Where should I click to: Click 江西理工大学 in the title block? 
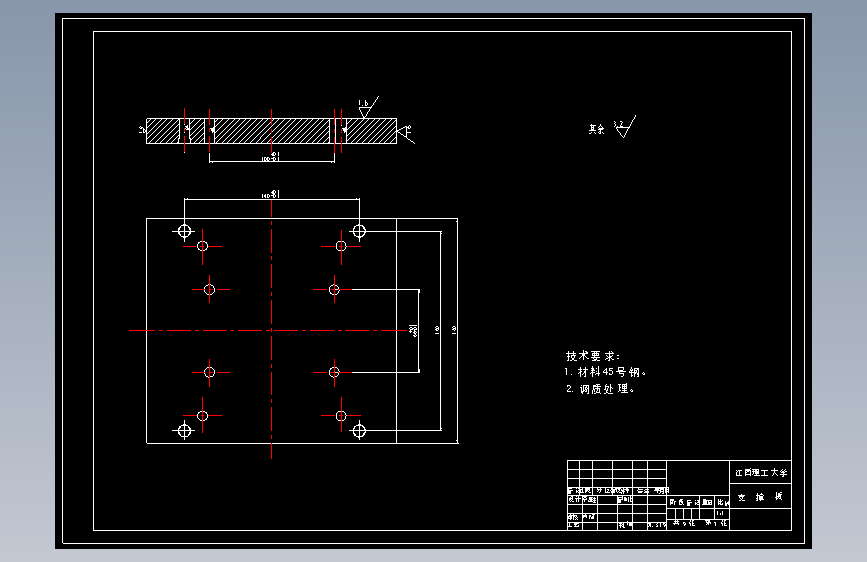[x=761, y=472]
